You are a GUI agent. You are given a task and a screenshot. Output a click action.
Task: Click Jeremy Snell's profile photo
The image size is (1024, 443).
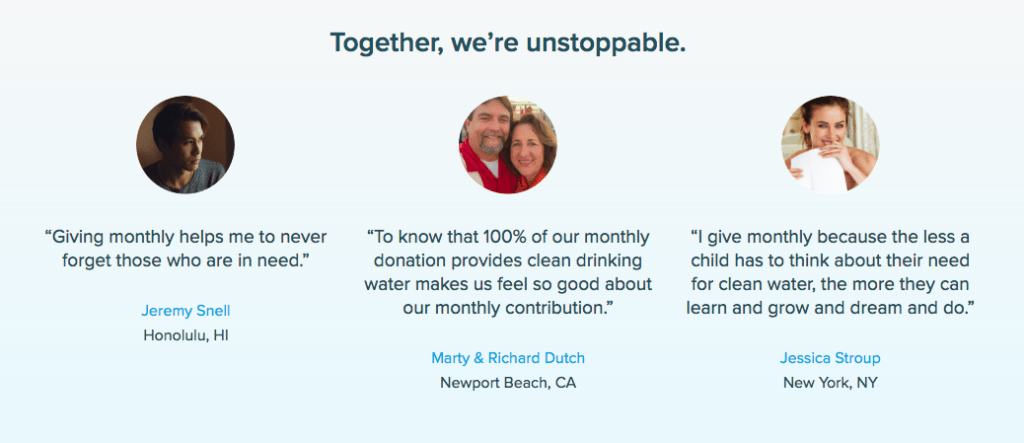185,144
